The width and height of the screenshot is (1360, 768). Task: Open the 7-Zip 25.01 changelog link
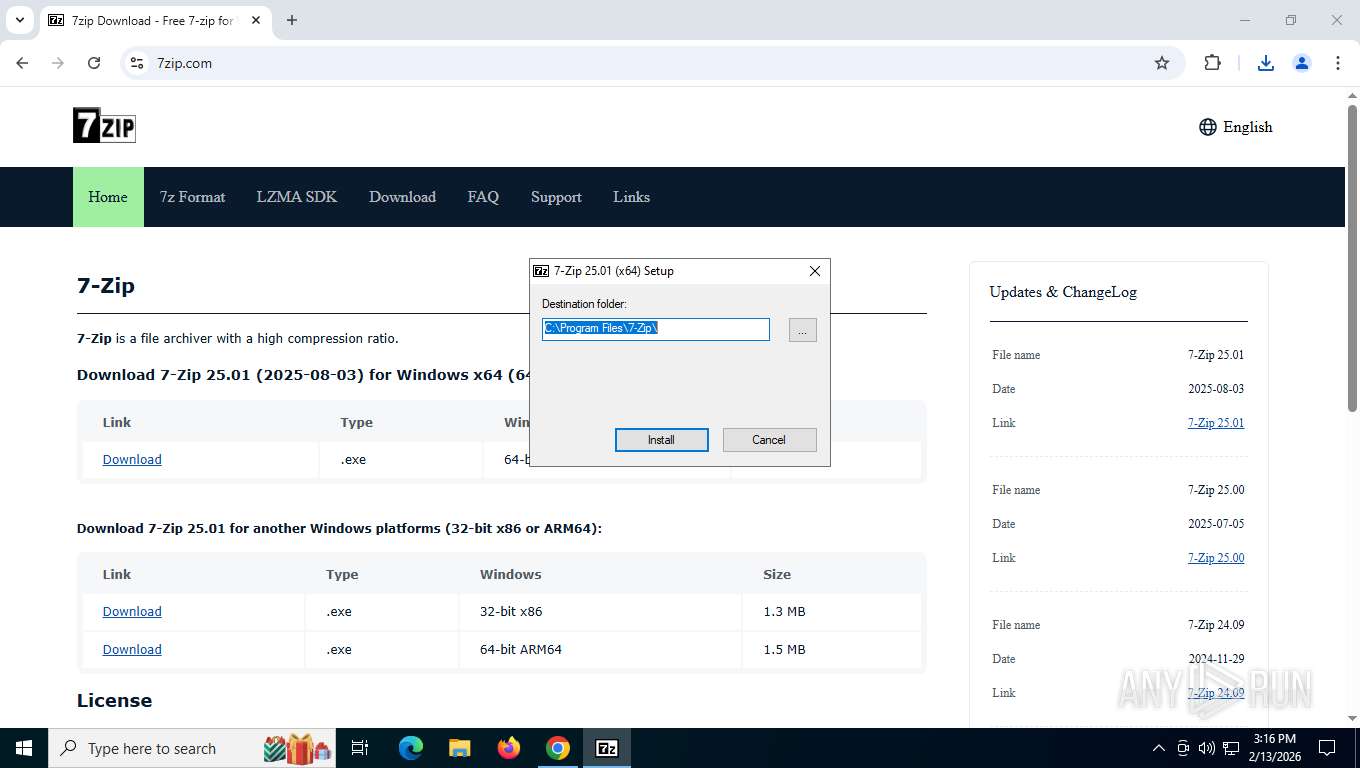[1216, 423]
